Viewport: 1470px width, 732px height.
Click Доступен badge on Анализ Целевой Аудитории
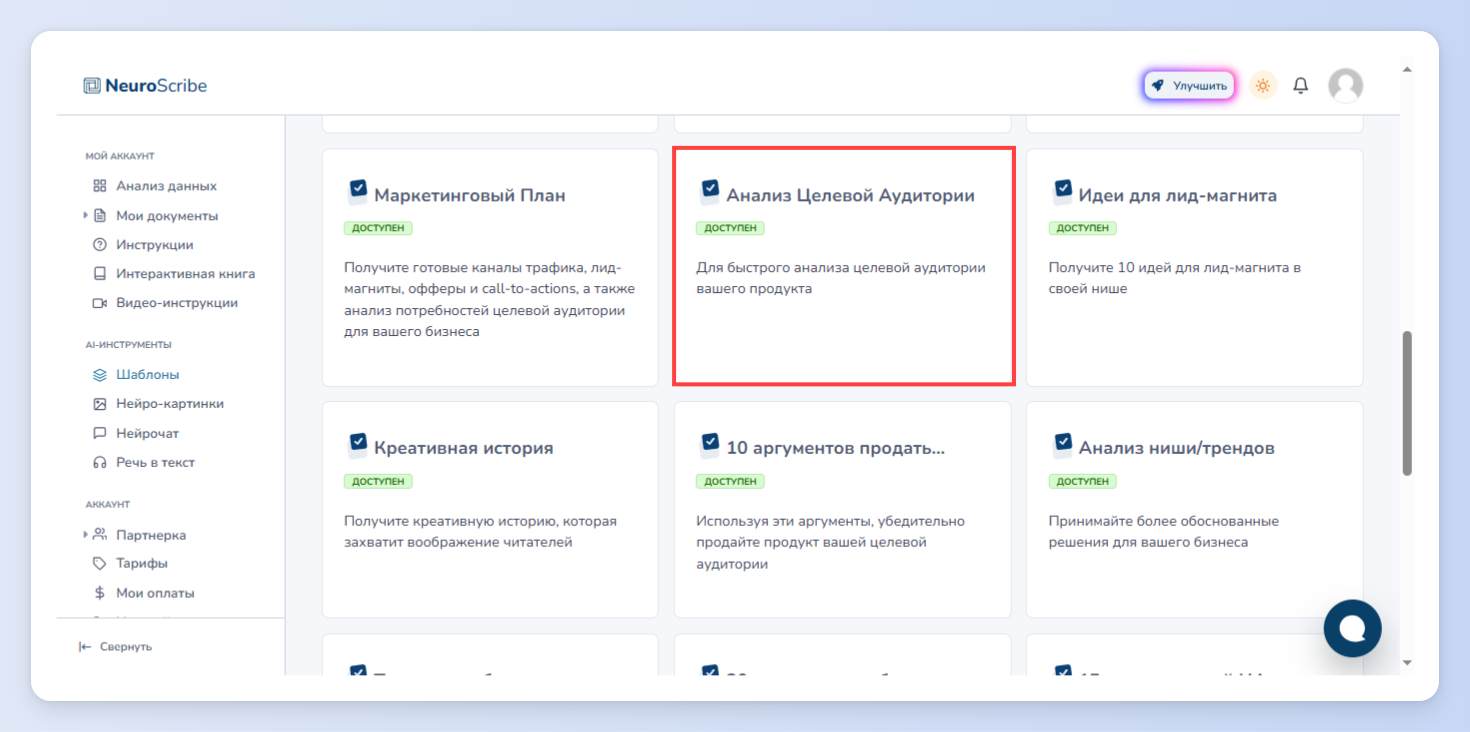(x=730, y=228)
